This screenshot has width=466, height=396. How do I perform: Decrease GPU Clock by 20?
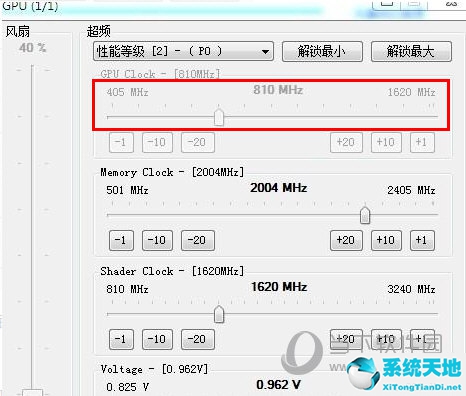(x=198, y=142)
